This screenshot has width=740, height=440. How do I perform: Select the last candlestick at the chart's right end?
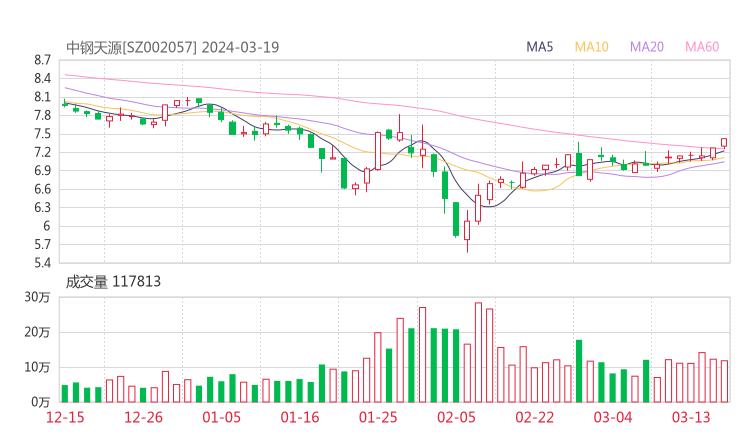(x=724, y=143)
